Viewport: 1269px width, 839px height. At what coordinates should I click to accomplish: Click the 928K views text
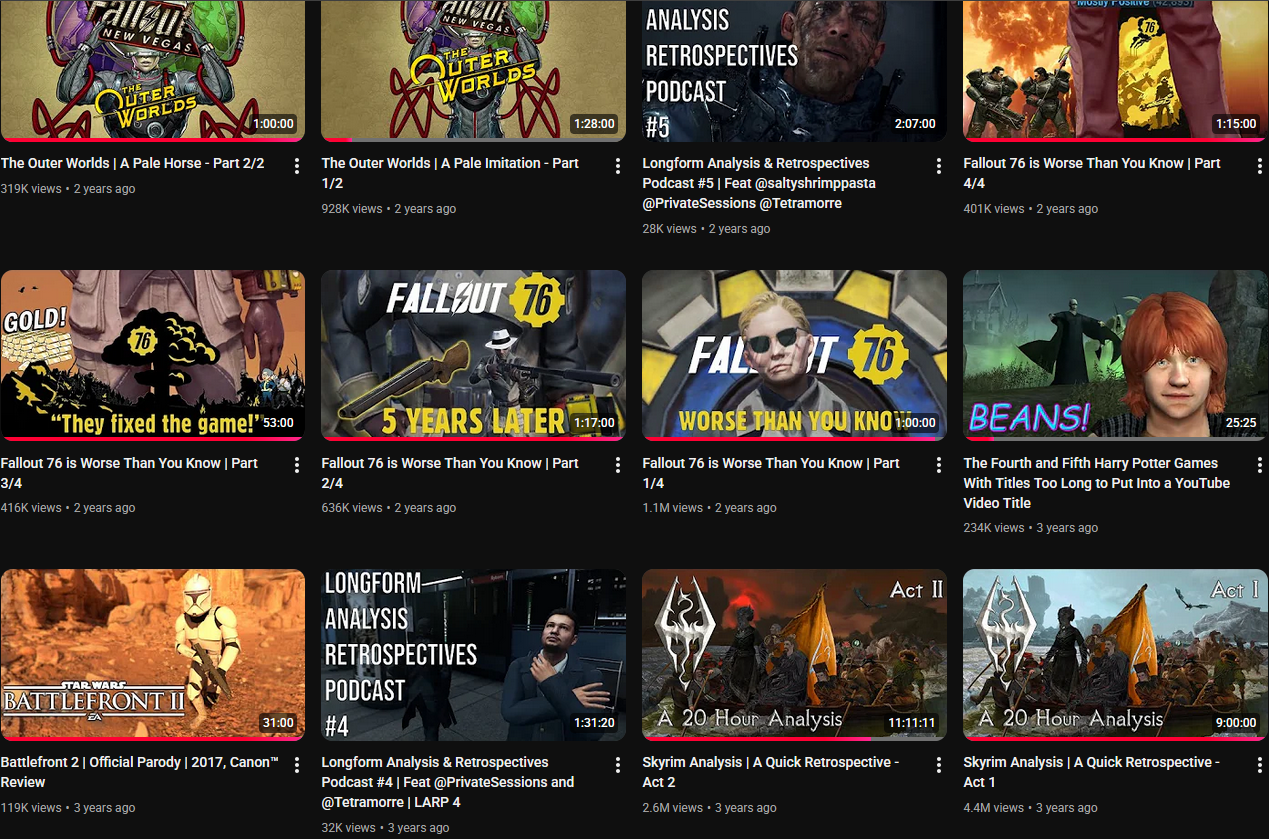point(352,209)
